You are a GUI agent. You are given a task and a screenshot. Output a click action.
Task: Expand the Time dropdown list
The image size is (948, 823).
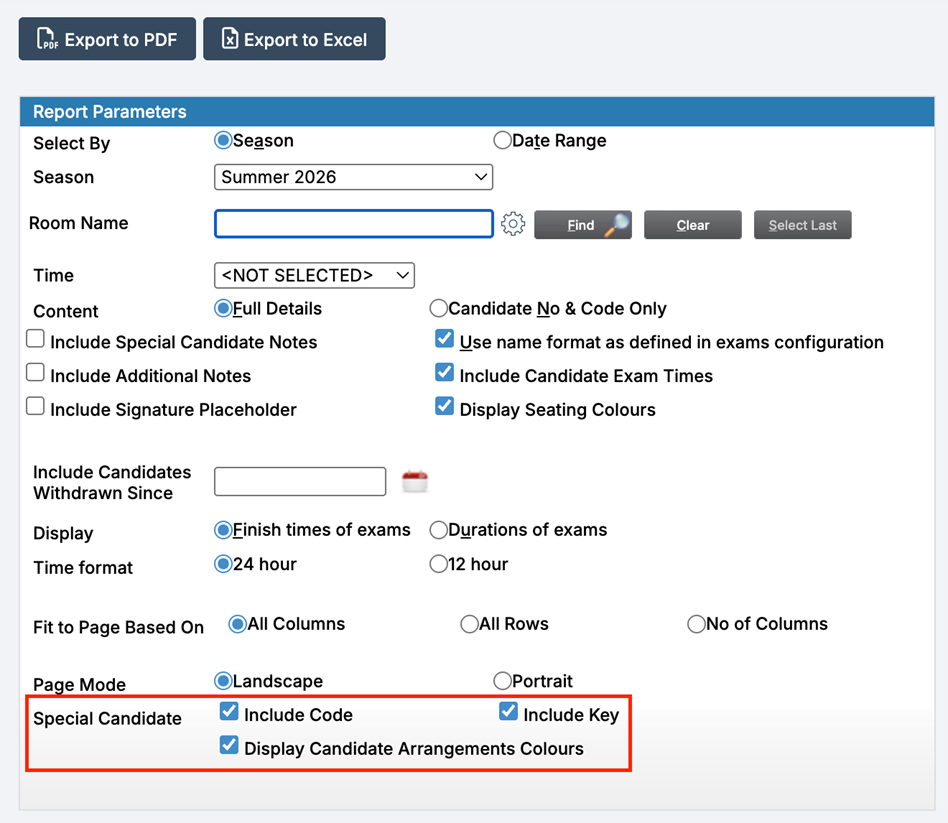coord(314,275)
